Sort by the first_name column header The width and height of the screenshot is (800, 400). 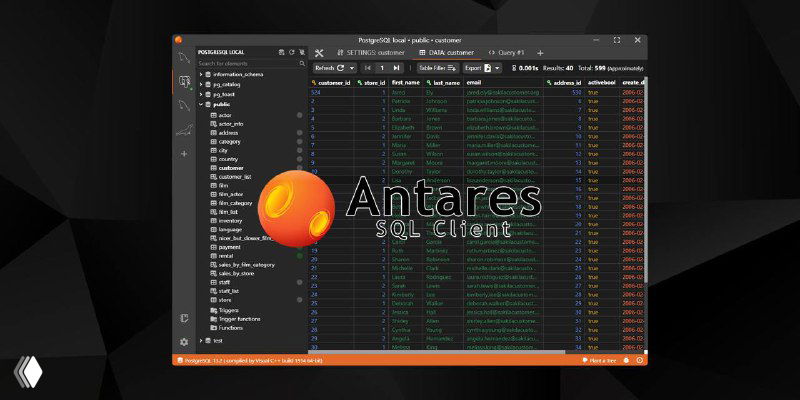(x=406, y=83)
